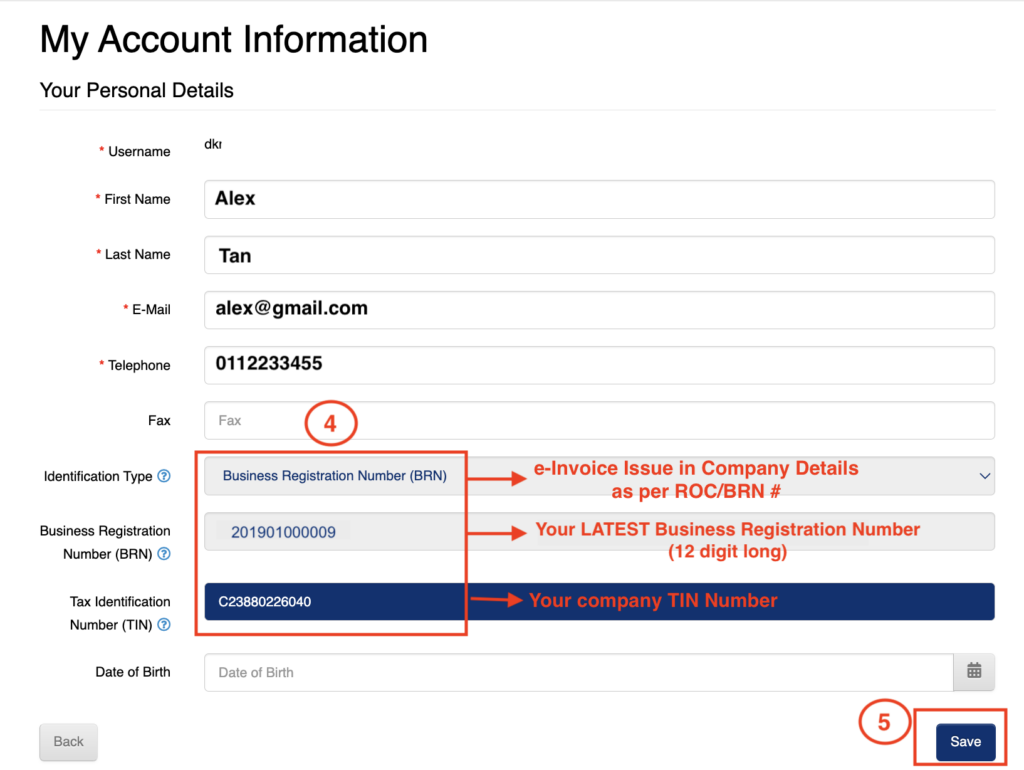Image resolution: width=1024 pixels, height=770 pixels.
Task: Open the Date of Birth calendar picker
Action: pyautogui.click(x=974, y=672)
